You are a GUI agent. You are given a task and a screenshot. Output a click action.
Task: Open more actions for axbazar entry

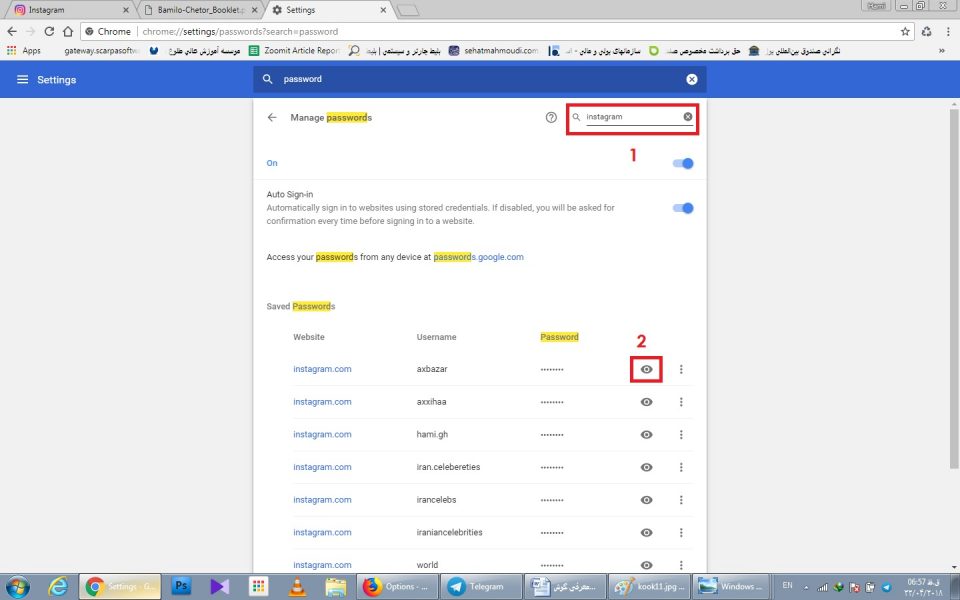pyautogui.click(x=681, y=369)
